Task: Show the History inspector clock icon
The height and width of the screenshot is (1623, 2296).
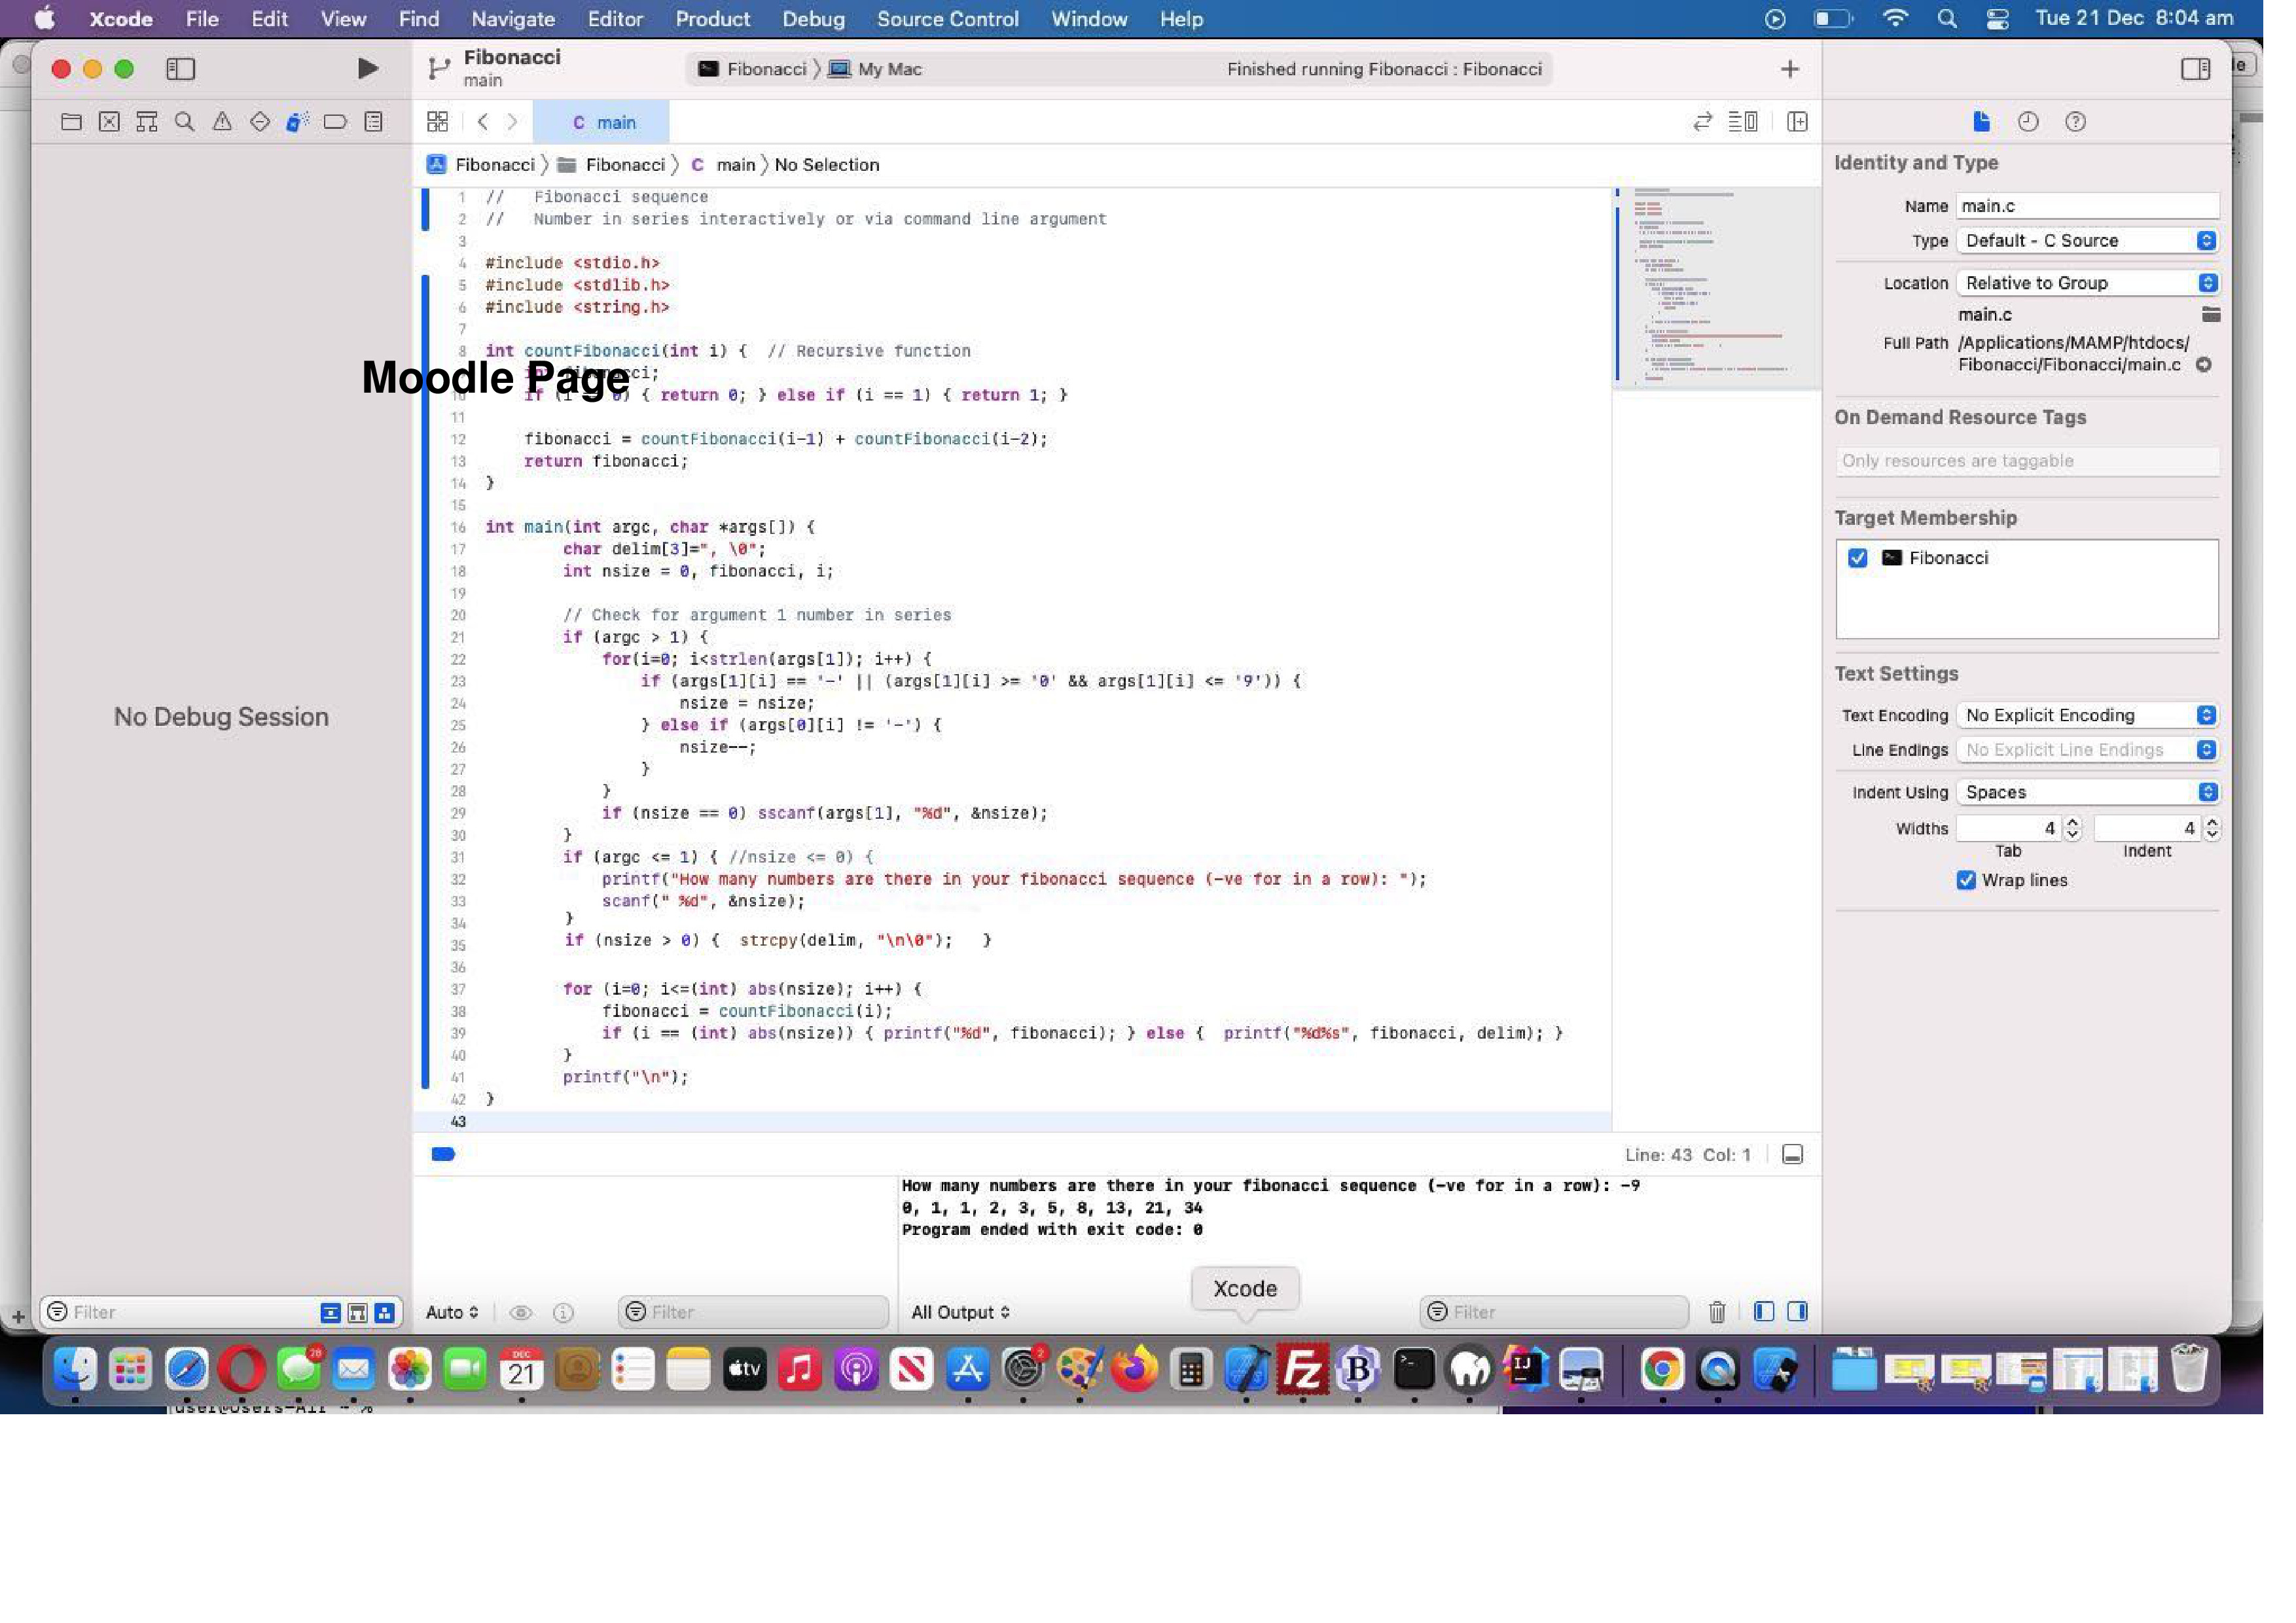Action: (x=2027, y=122)
